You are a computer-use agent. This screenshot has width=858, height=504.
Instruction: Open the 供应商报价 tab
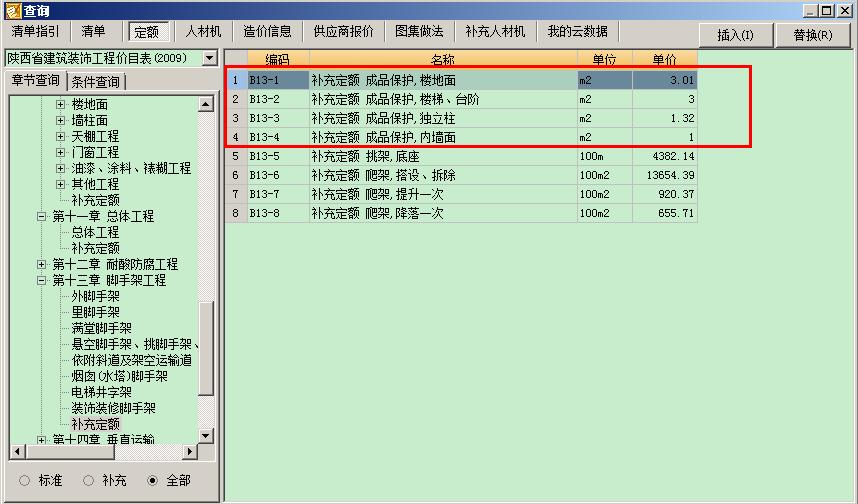[344, 32]
